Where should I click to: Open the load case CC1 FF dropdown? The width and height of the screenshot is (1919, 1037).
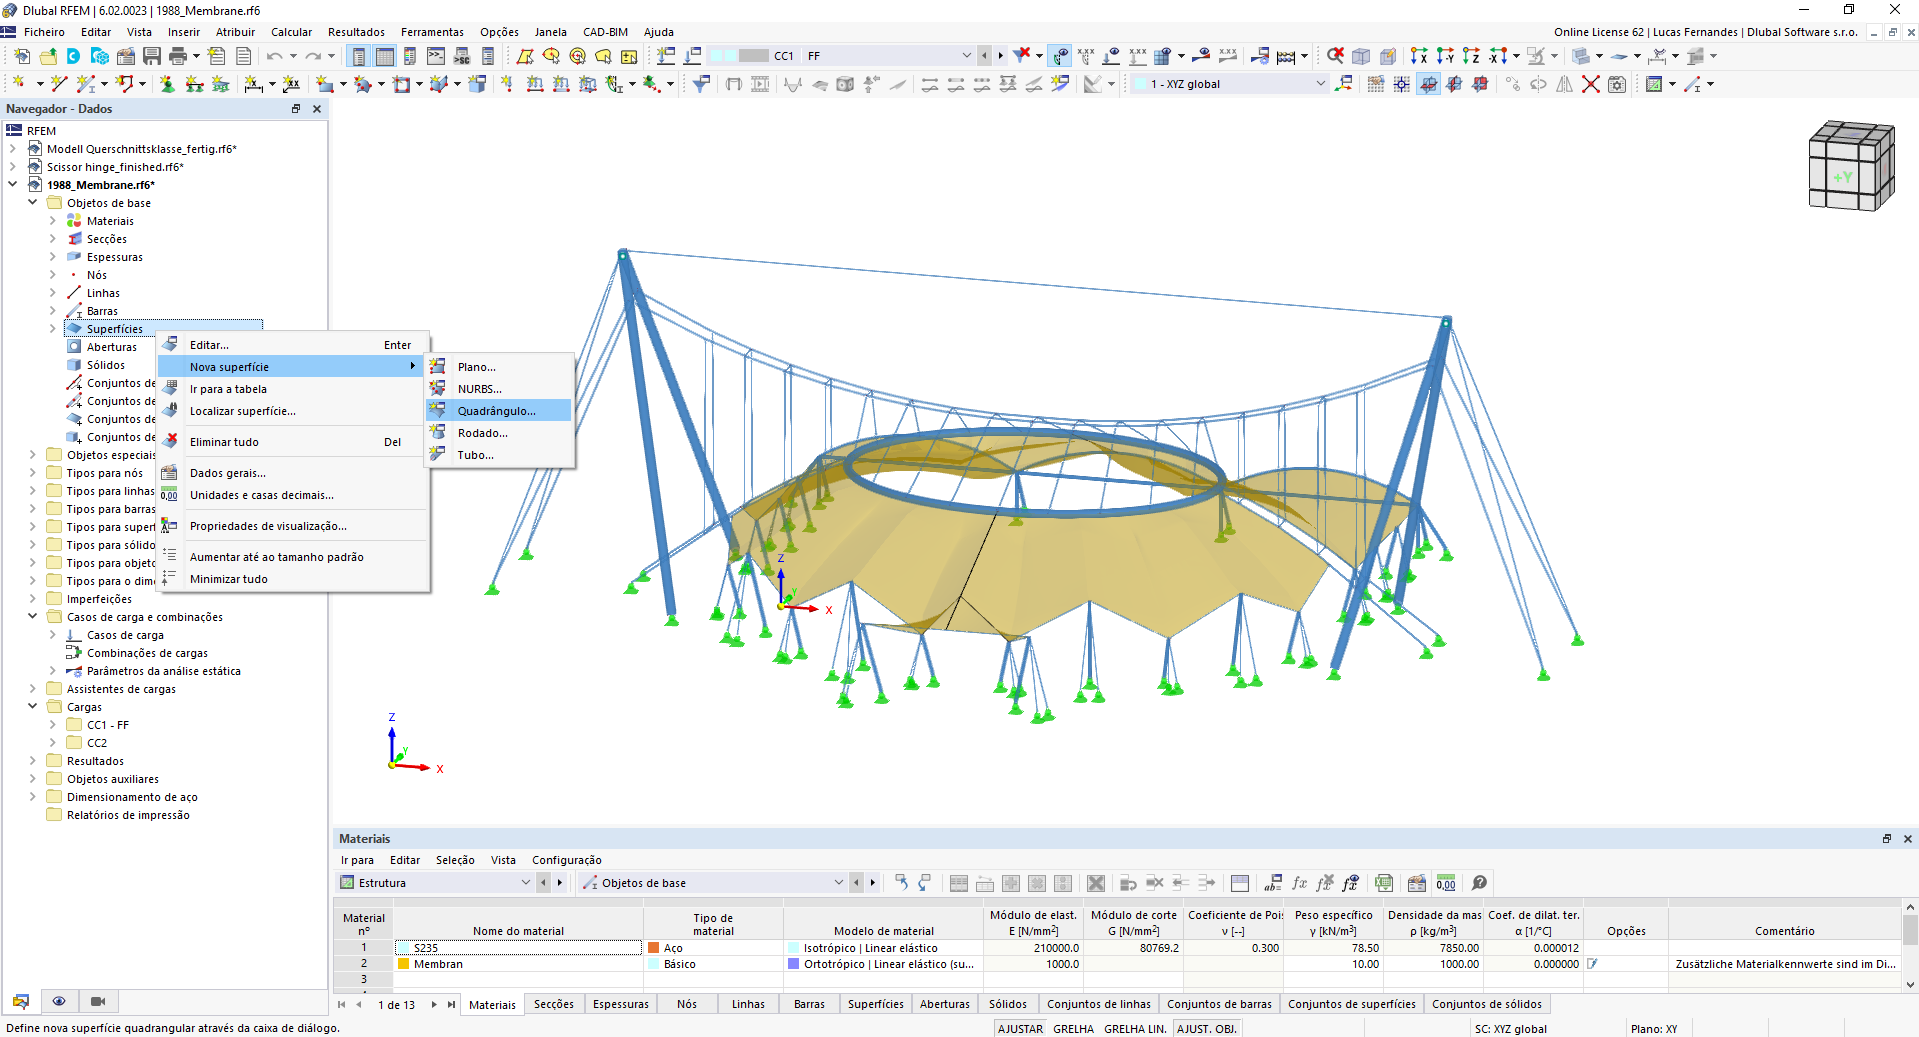pos(966,56)
